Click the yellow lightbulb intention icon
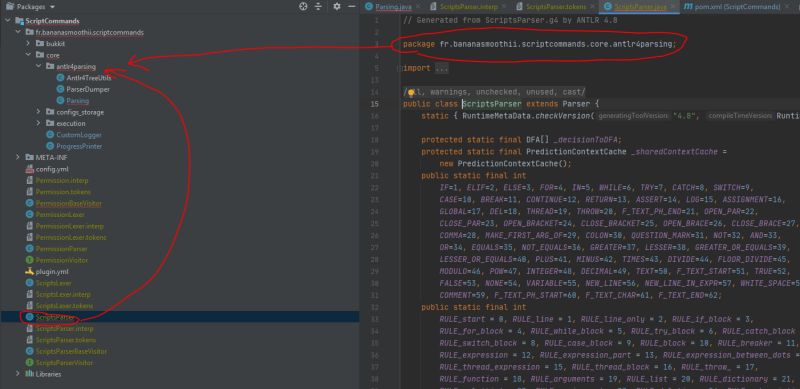The height and width of the screenshot is (389, 800). (410, 92)
